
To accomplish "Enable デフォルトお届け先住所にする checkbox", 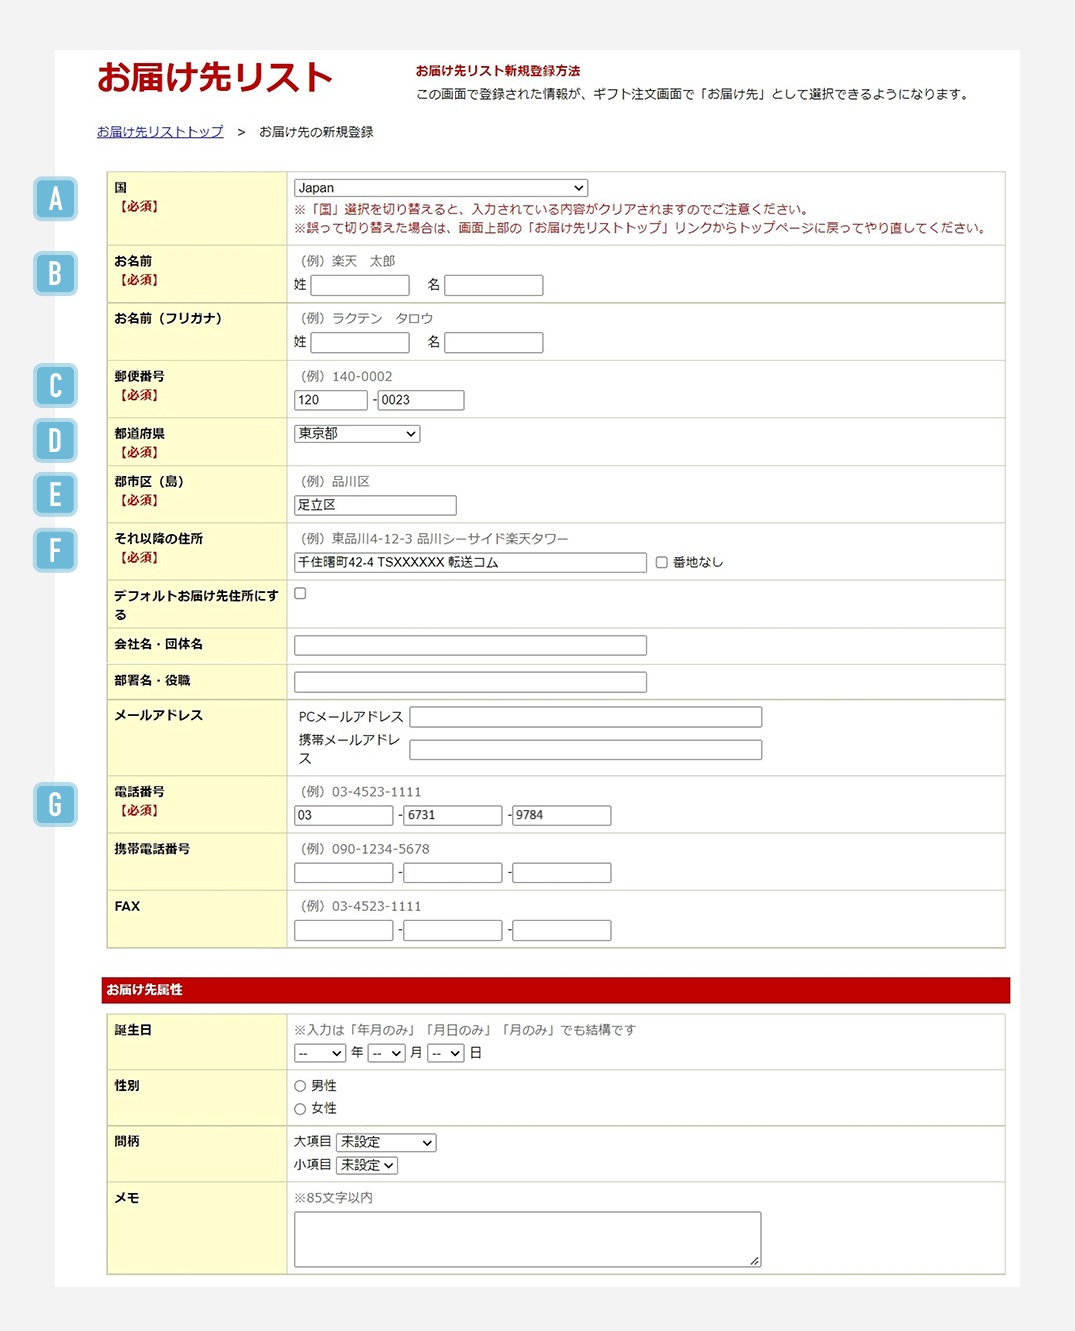I will (300, 593).
